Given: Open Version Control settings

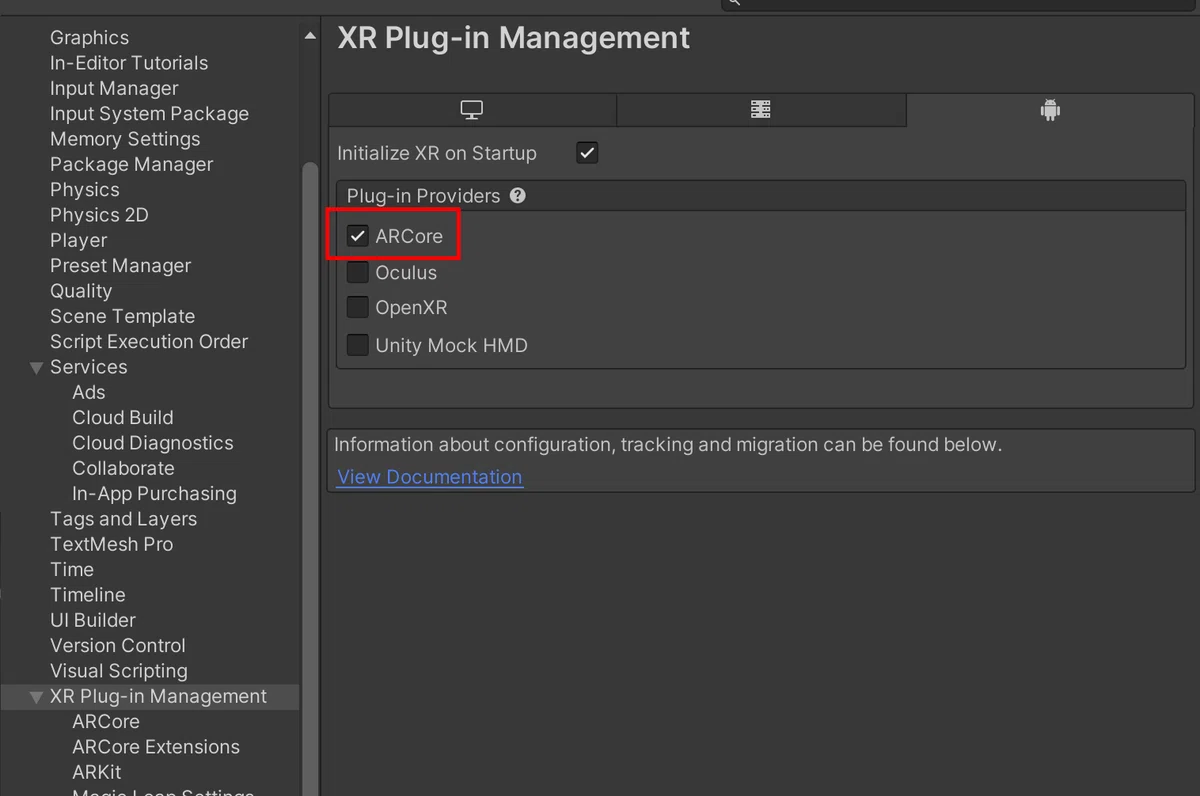Looking at the screenshot, I should click(x=118, y=646).
